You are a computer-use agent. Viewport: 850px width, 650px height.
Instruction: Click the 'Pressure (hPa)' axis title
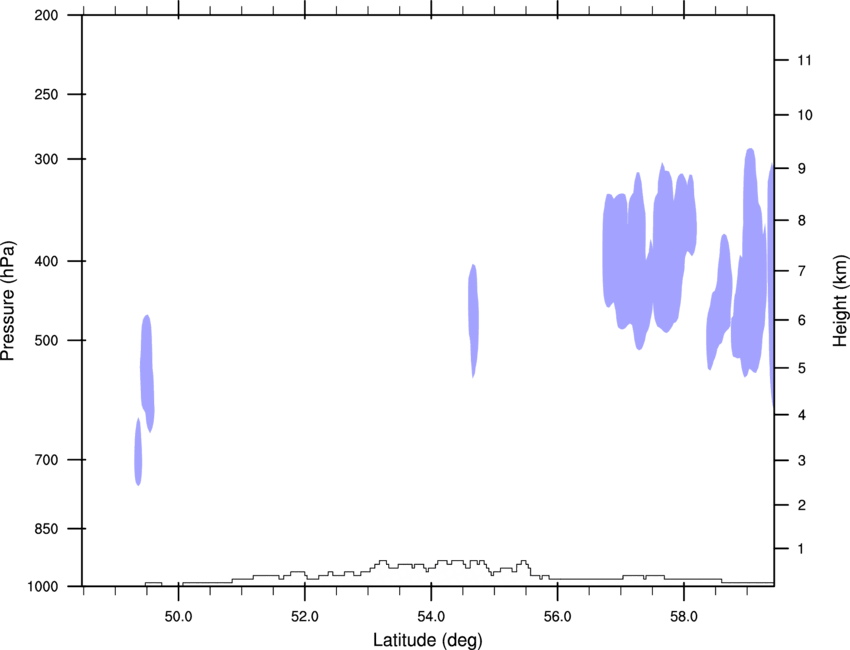click(8, 301)
